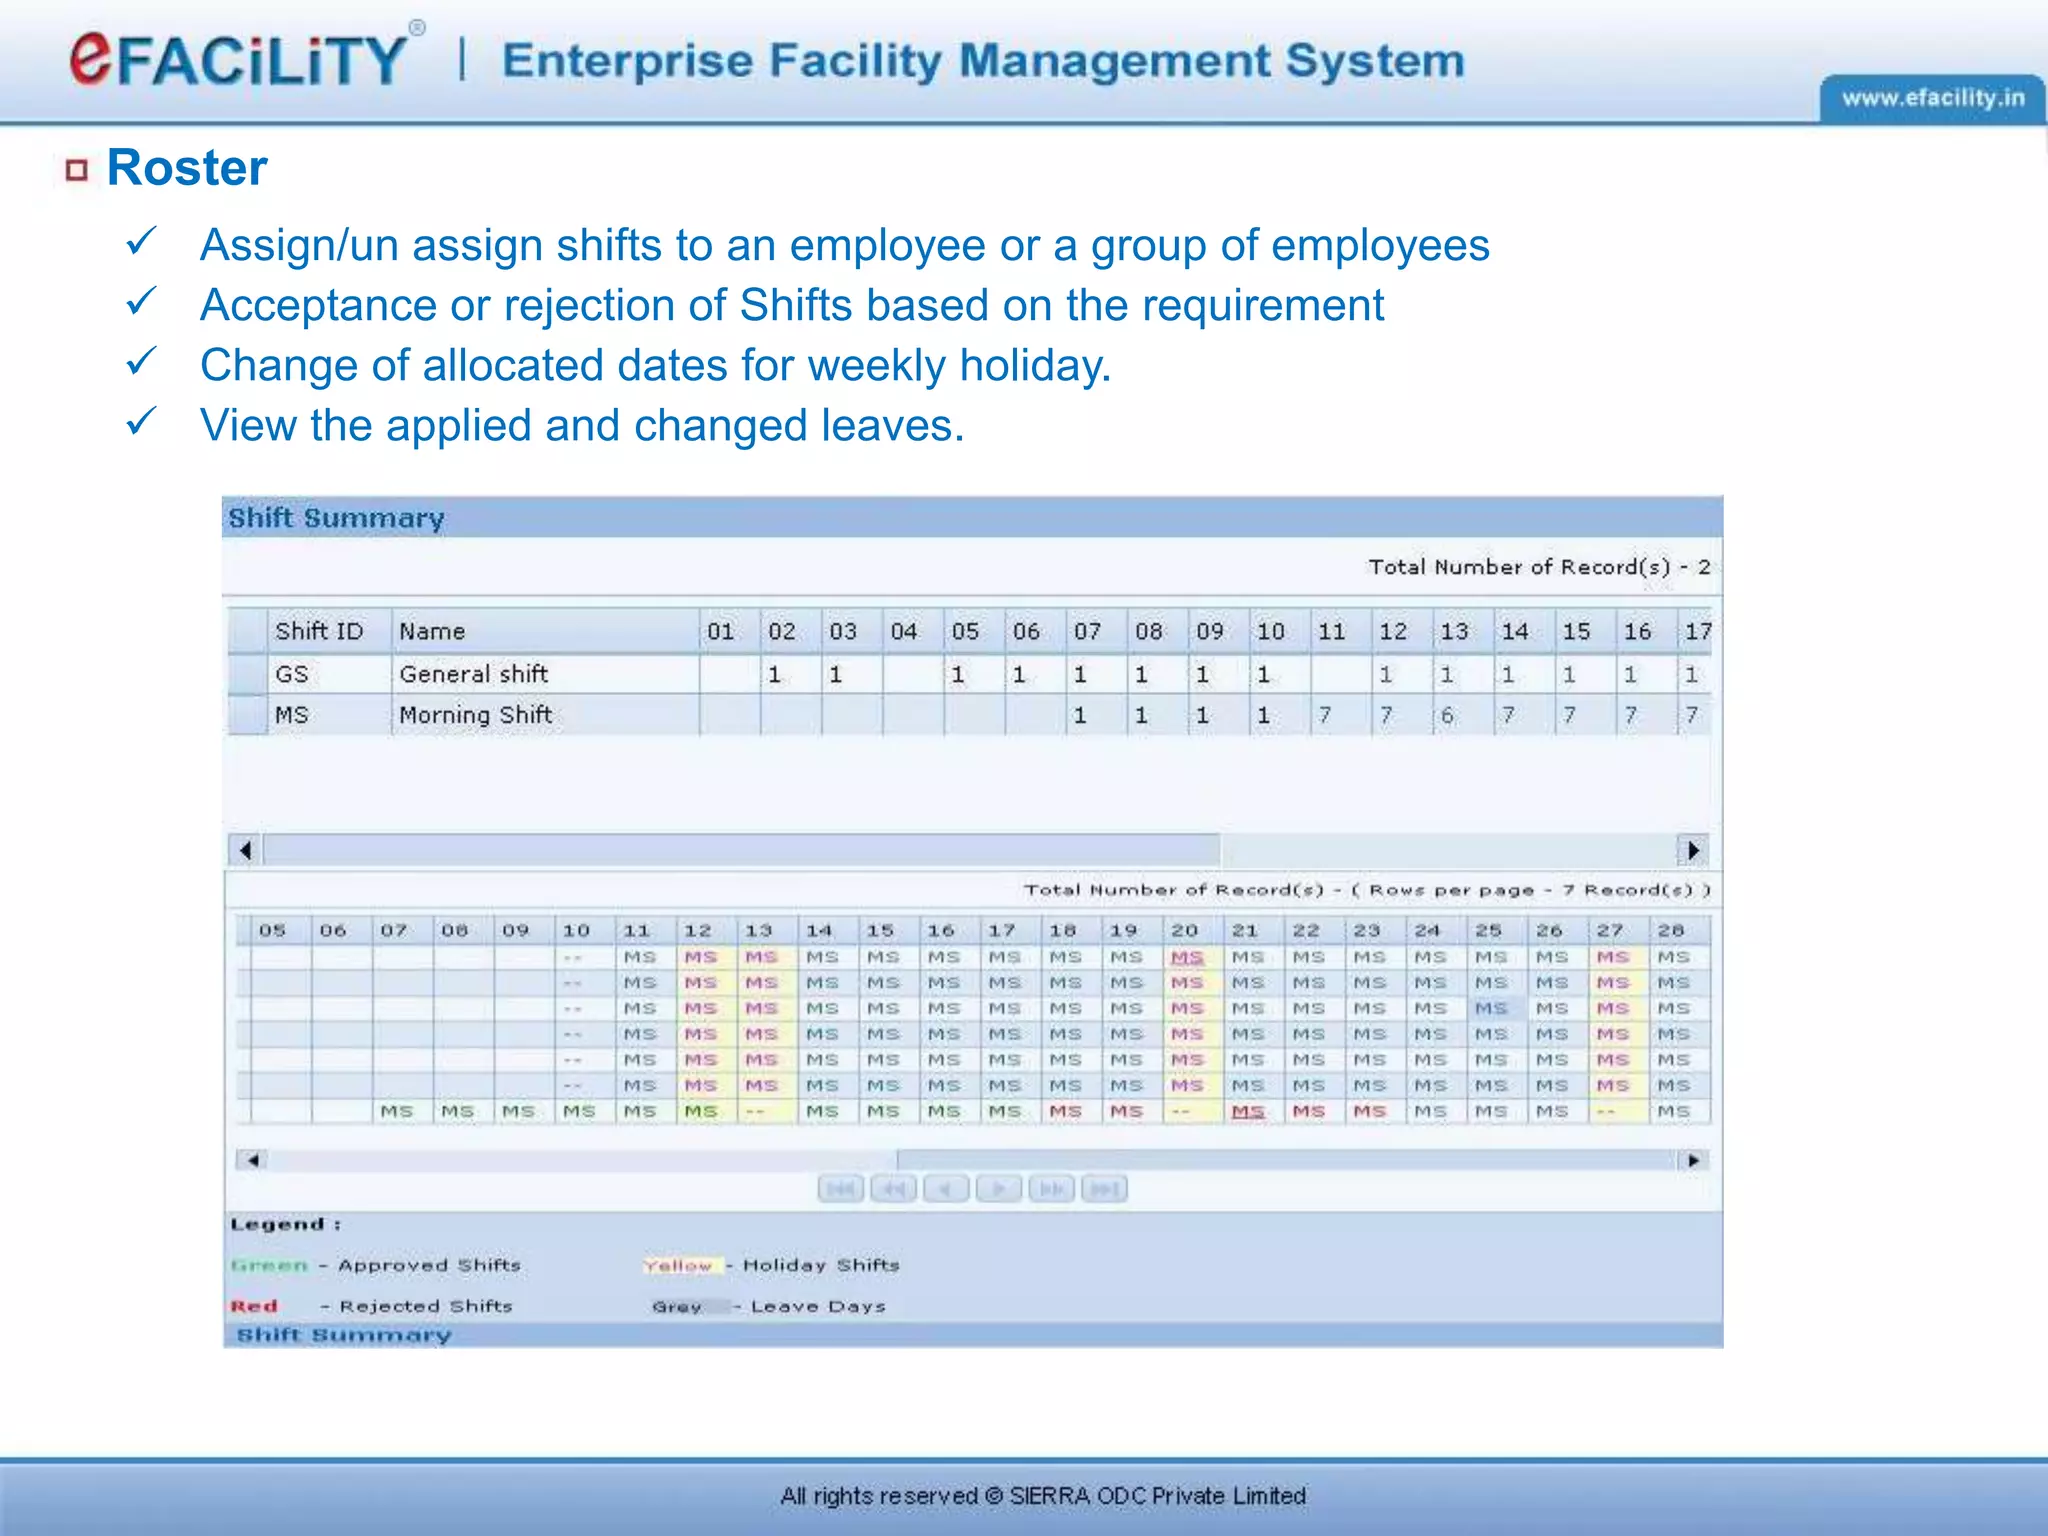Click the roster grid's right scroll arrow
The height and width of the screenshot is (1536, 2048).
1693,1160
